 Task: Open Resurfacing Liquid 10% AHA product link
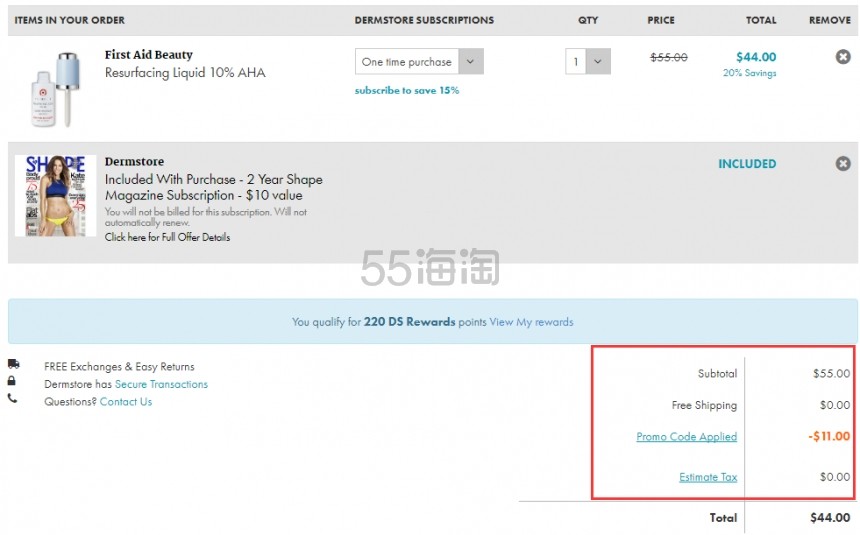pyautogui.click(x=185, y=73)
